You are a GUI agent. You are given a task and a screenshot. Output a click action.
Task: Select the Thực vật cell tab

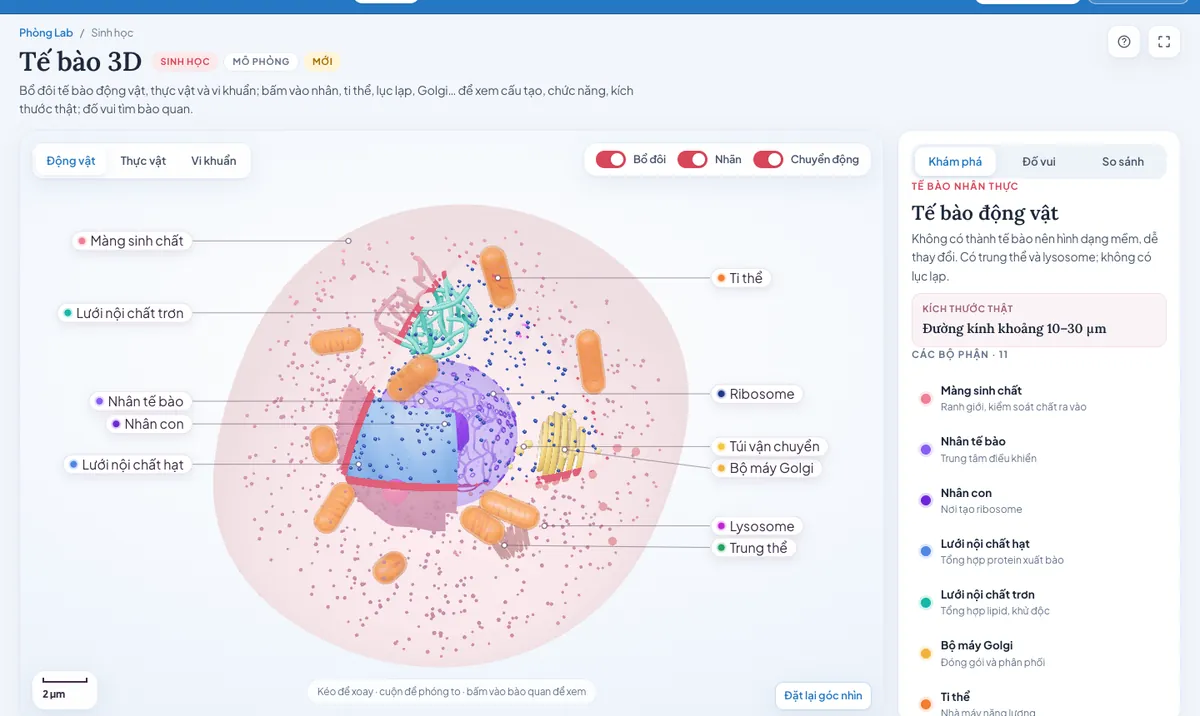pyautogui.click(x=143, y=161)
